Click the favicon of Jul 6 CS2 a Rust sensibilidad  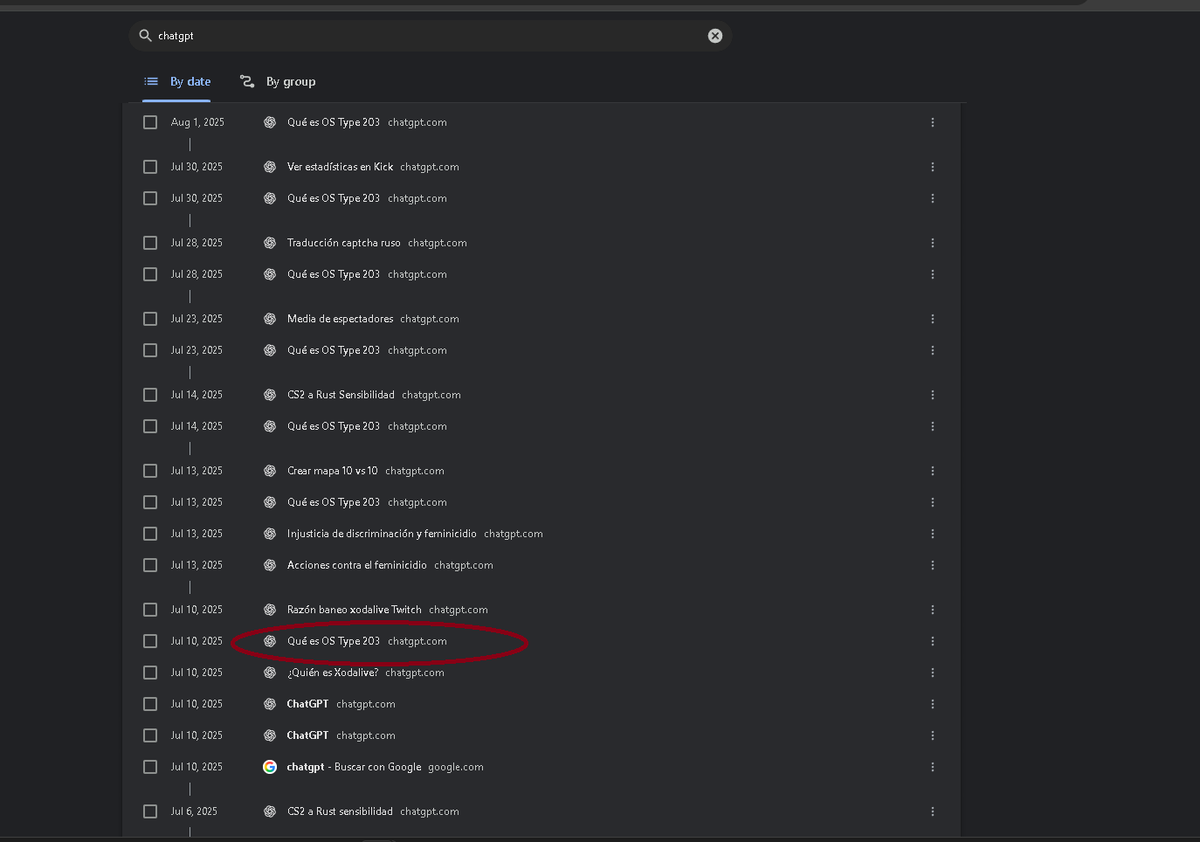[x=270, y=812]
